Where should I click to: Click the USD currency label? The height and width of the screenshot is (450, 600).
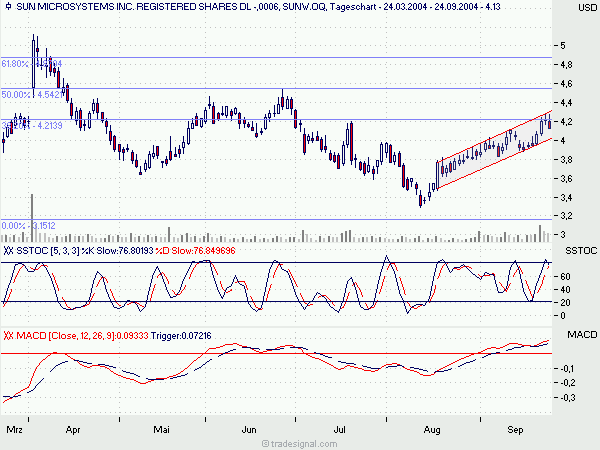(x=587, y=7)
